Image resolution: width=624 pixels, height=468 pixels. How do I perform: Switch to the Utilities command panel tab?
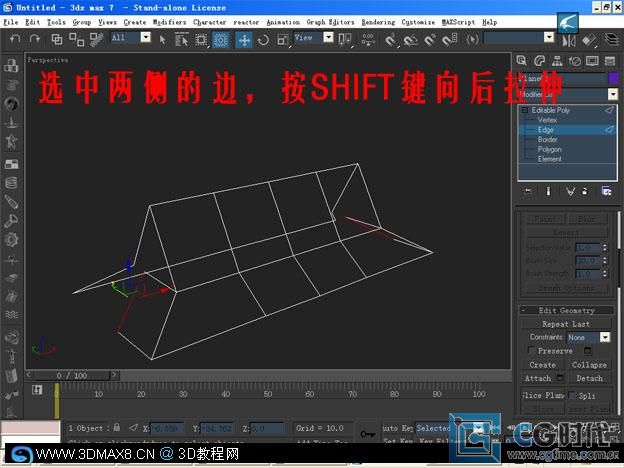click(x=610, y=61)
